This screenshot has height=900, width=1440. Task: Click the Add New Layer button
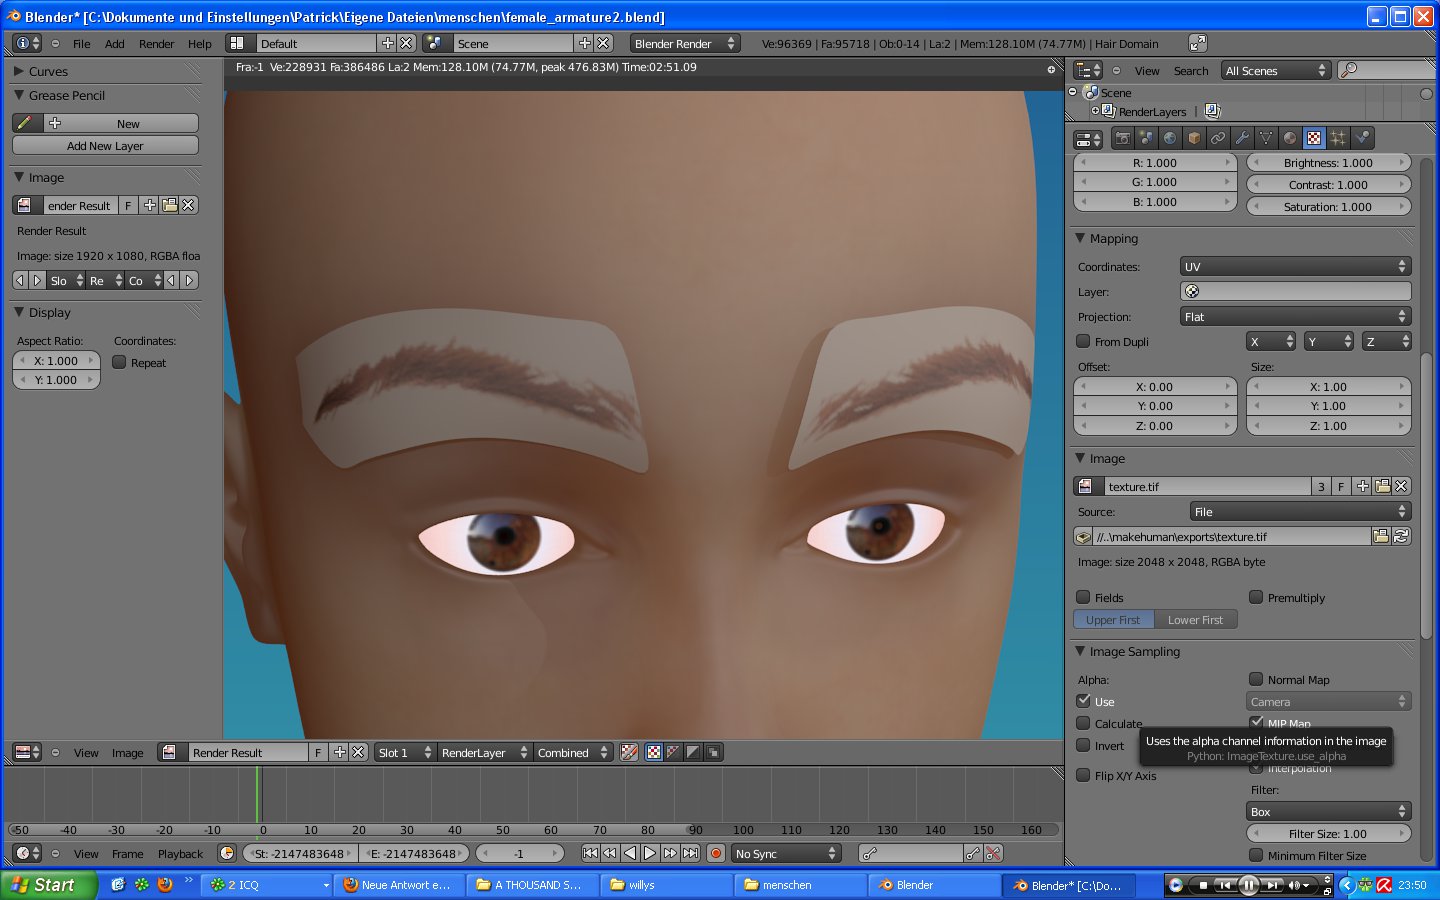coord(105,145)
